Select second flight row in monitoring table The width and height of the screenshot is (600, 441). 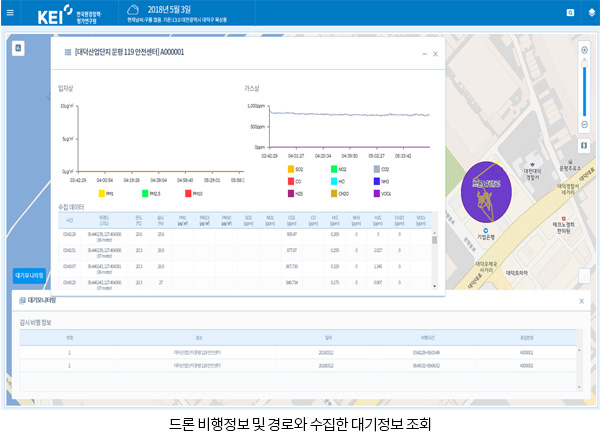[x=300, y=366]
